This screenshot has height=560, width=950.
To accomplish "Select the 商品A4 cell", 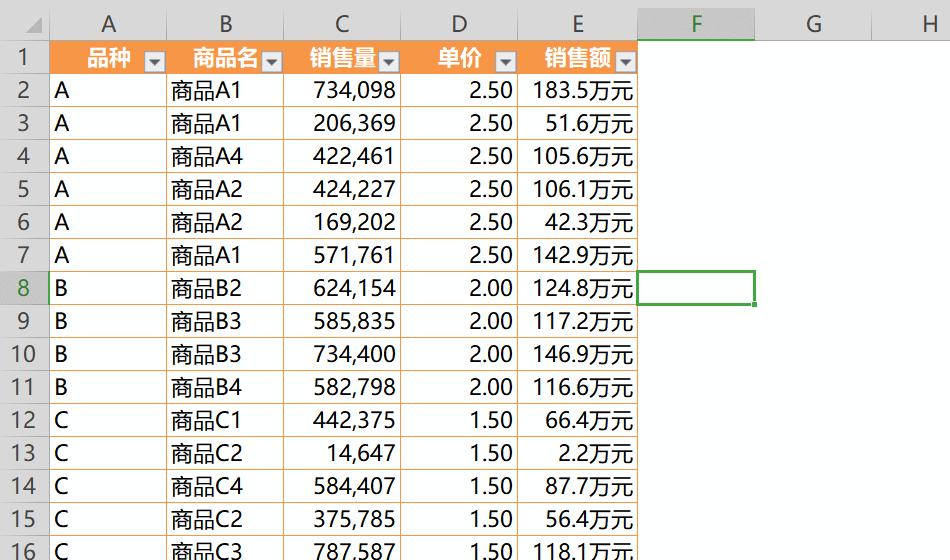I will point(225,156).
